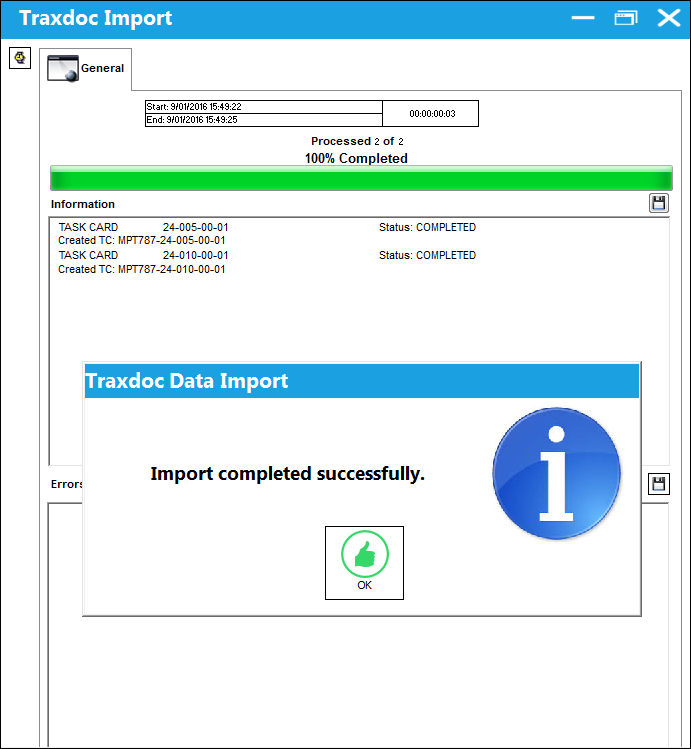This screenshot has width=691, height=749.
Task: Click Status: COMPLETED for task card 24-010-00-01
Action: [427, 255]
